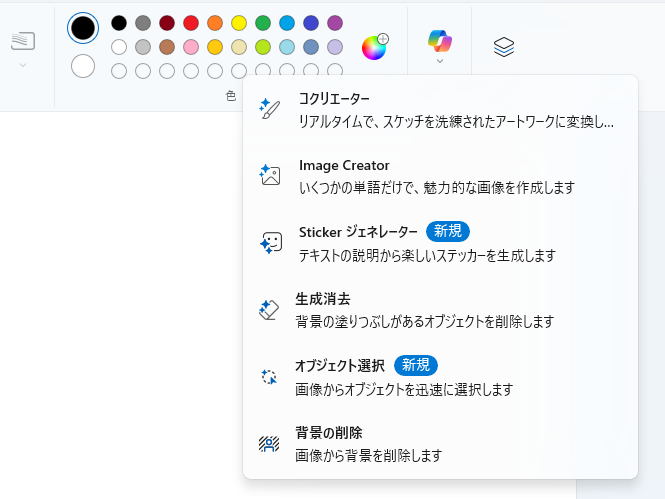This screenshot has width=665, height=499.
Task: Pick the light turquoise palette swatch
Action: point(287,47)
